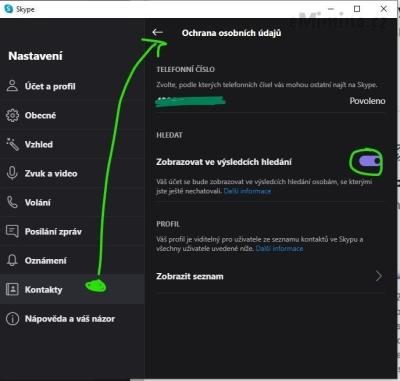Open Nápověda a váš názor section
400x381 pixels.
72,318
